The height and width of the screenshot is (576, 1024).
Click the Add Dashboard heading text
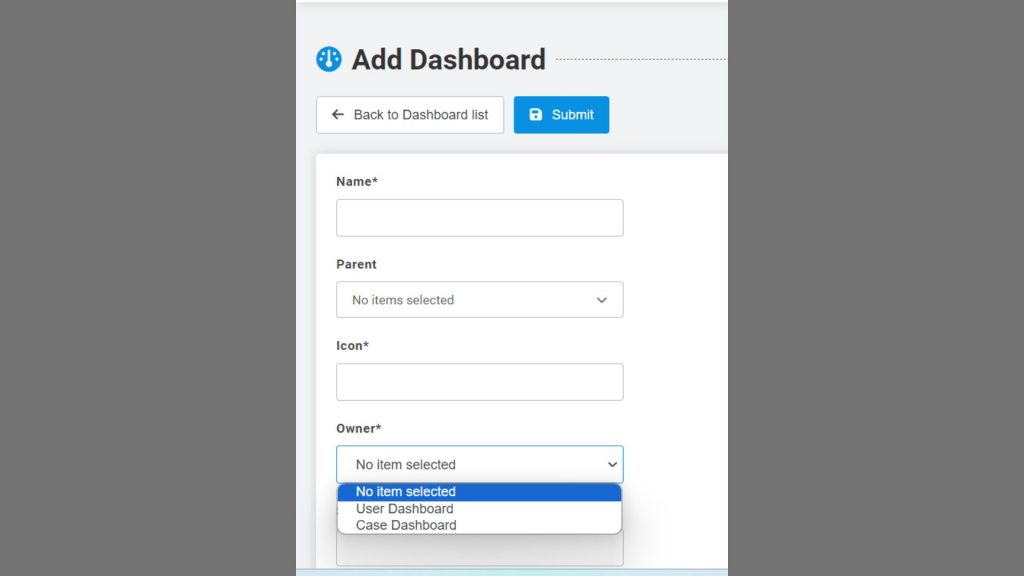click(x=448, y=59)
